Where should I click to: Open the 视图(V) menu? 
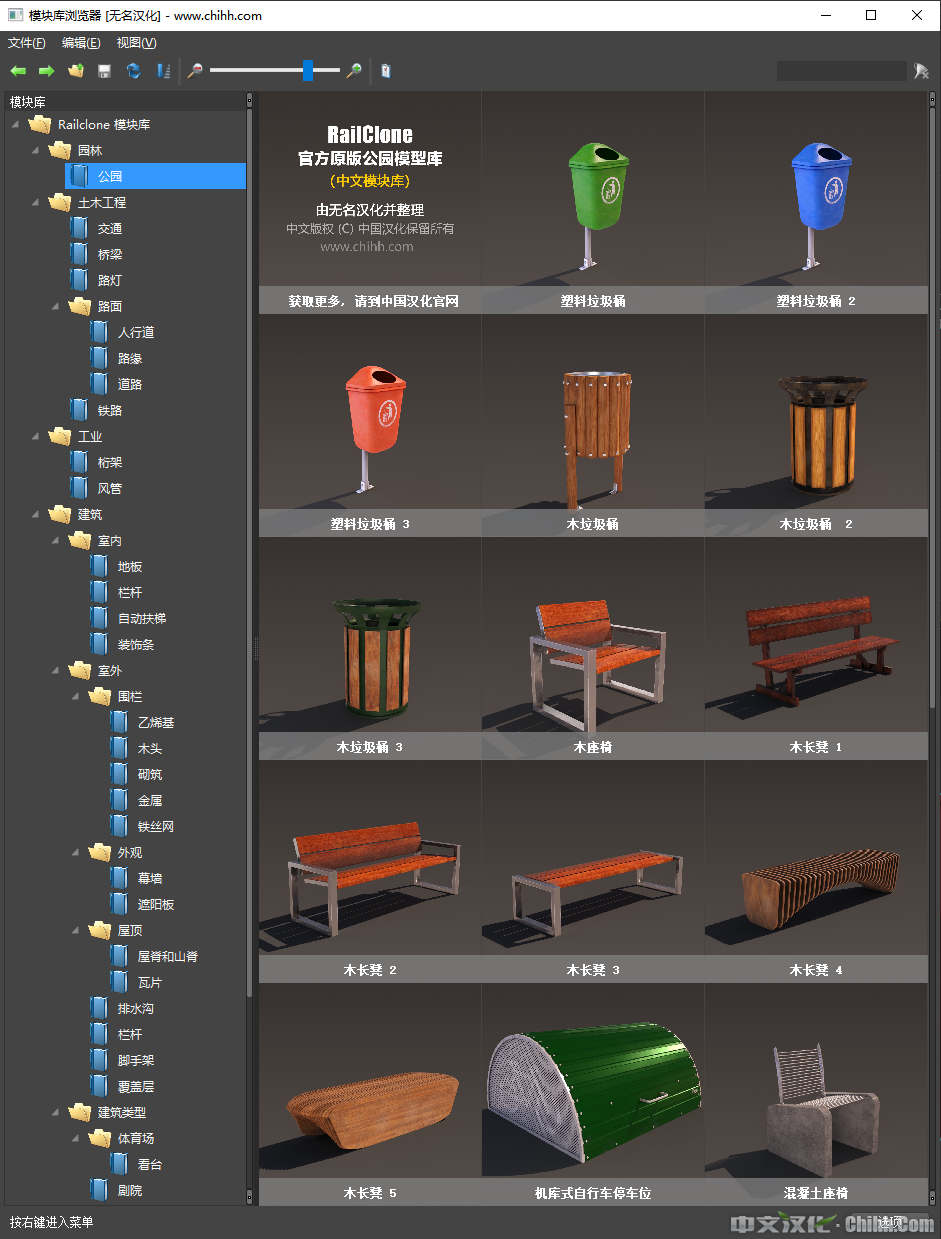tap(136, 43)
